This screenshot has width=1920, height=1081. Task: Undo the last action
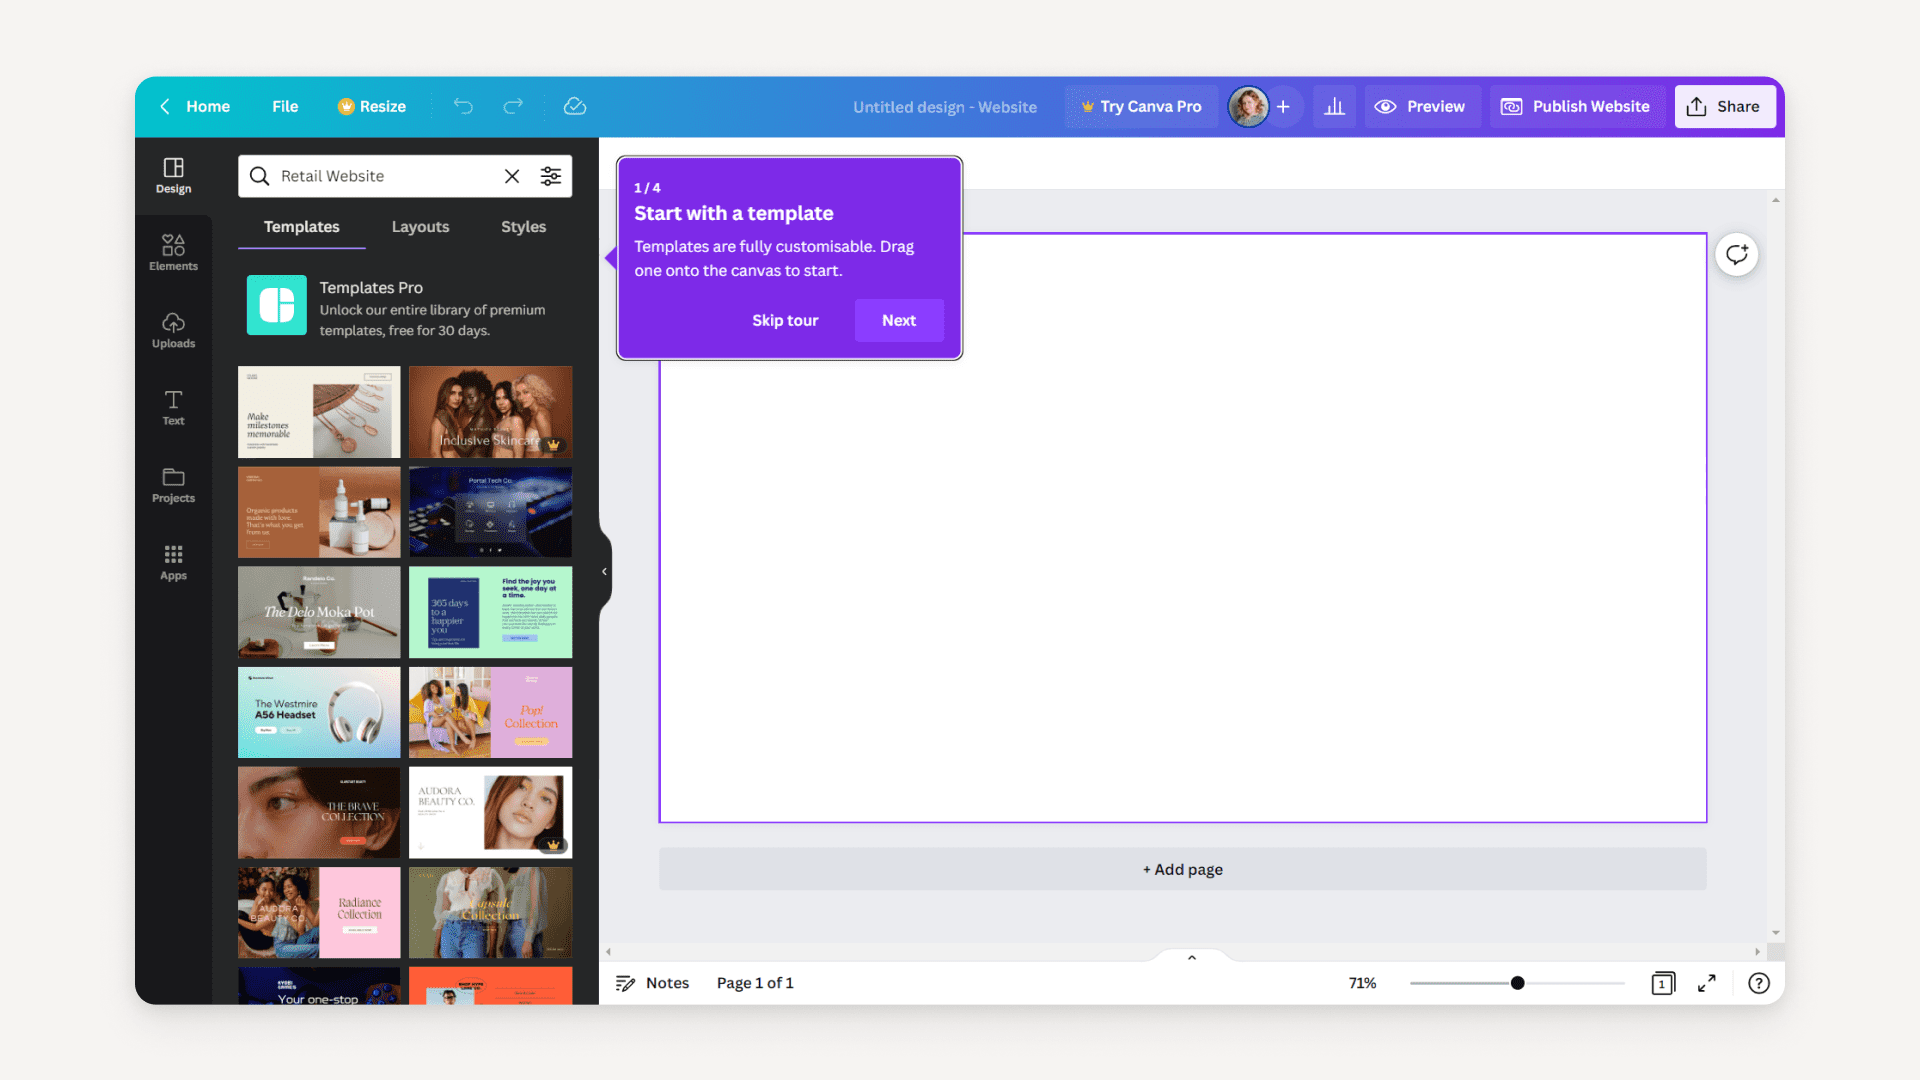coord(463,106)
